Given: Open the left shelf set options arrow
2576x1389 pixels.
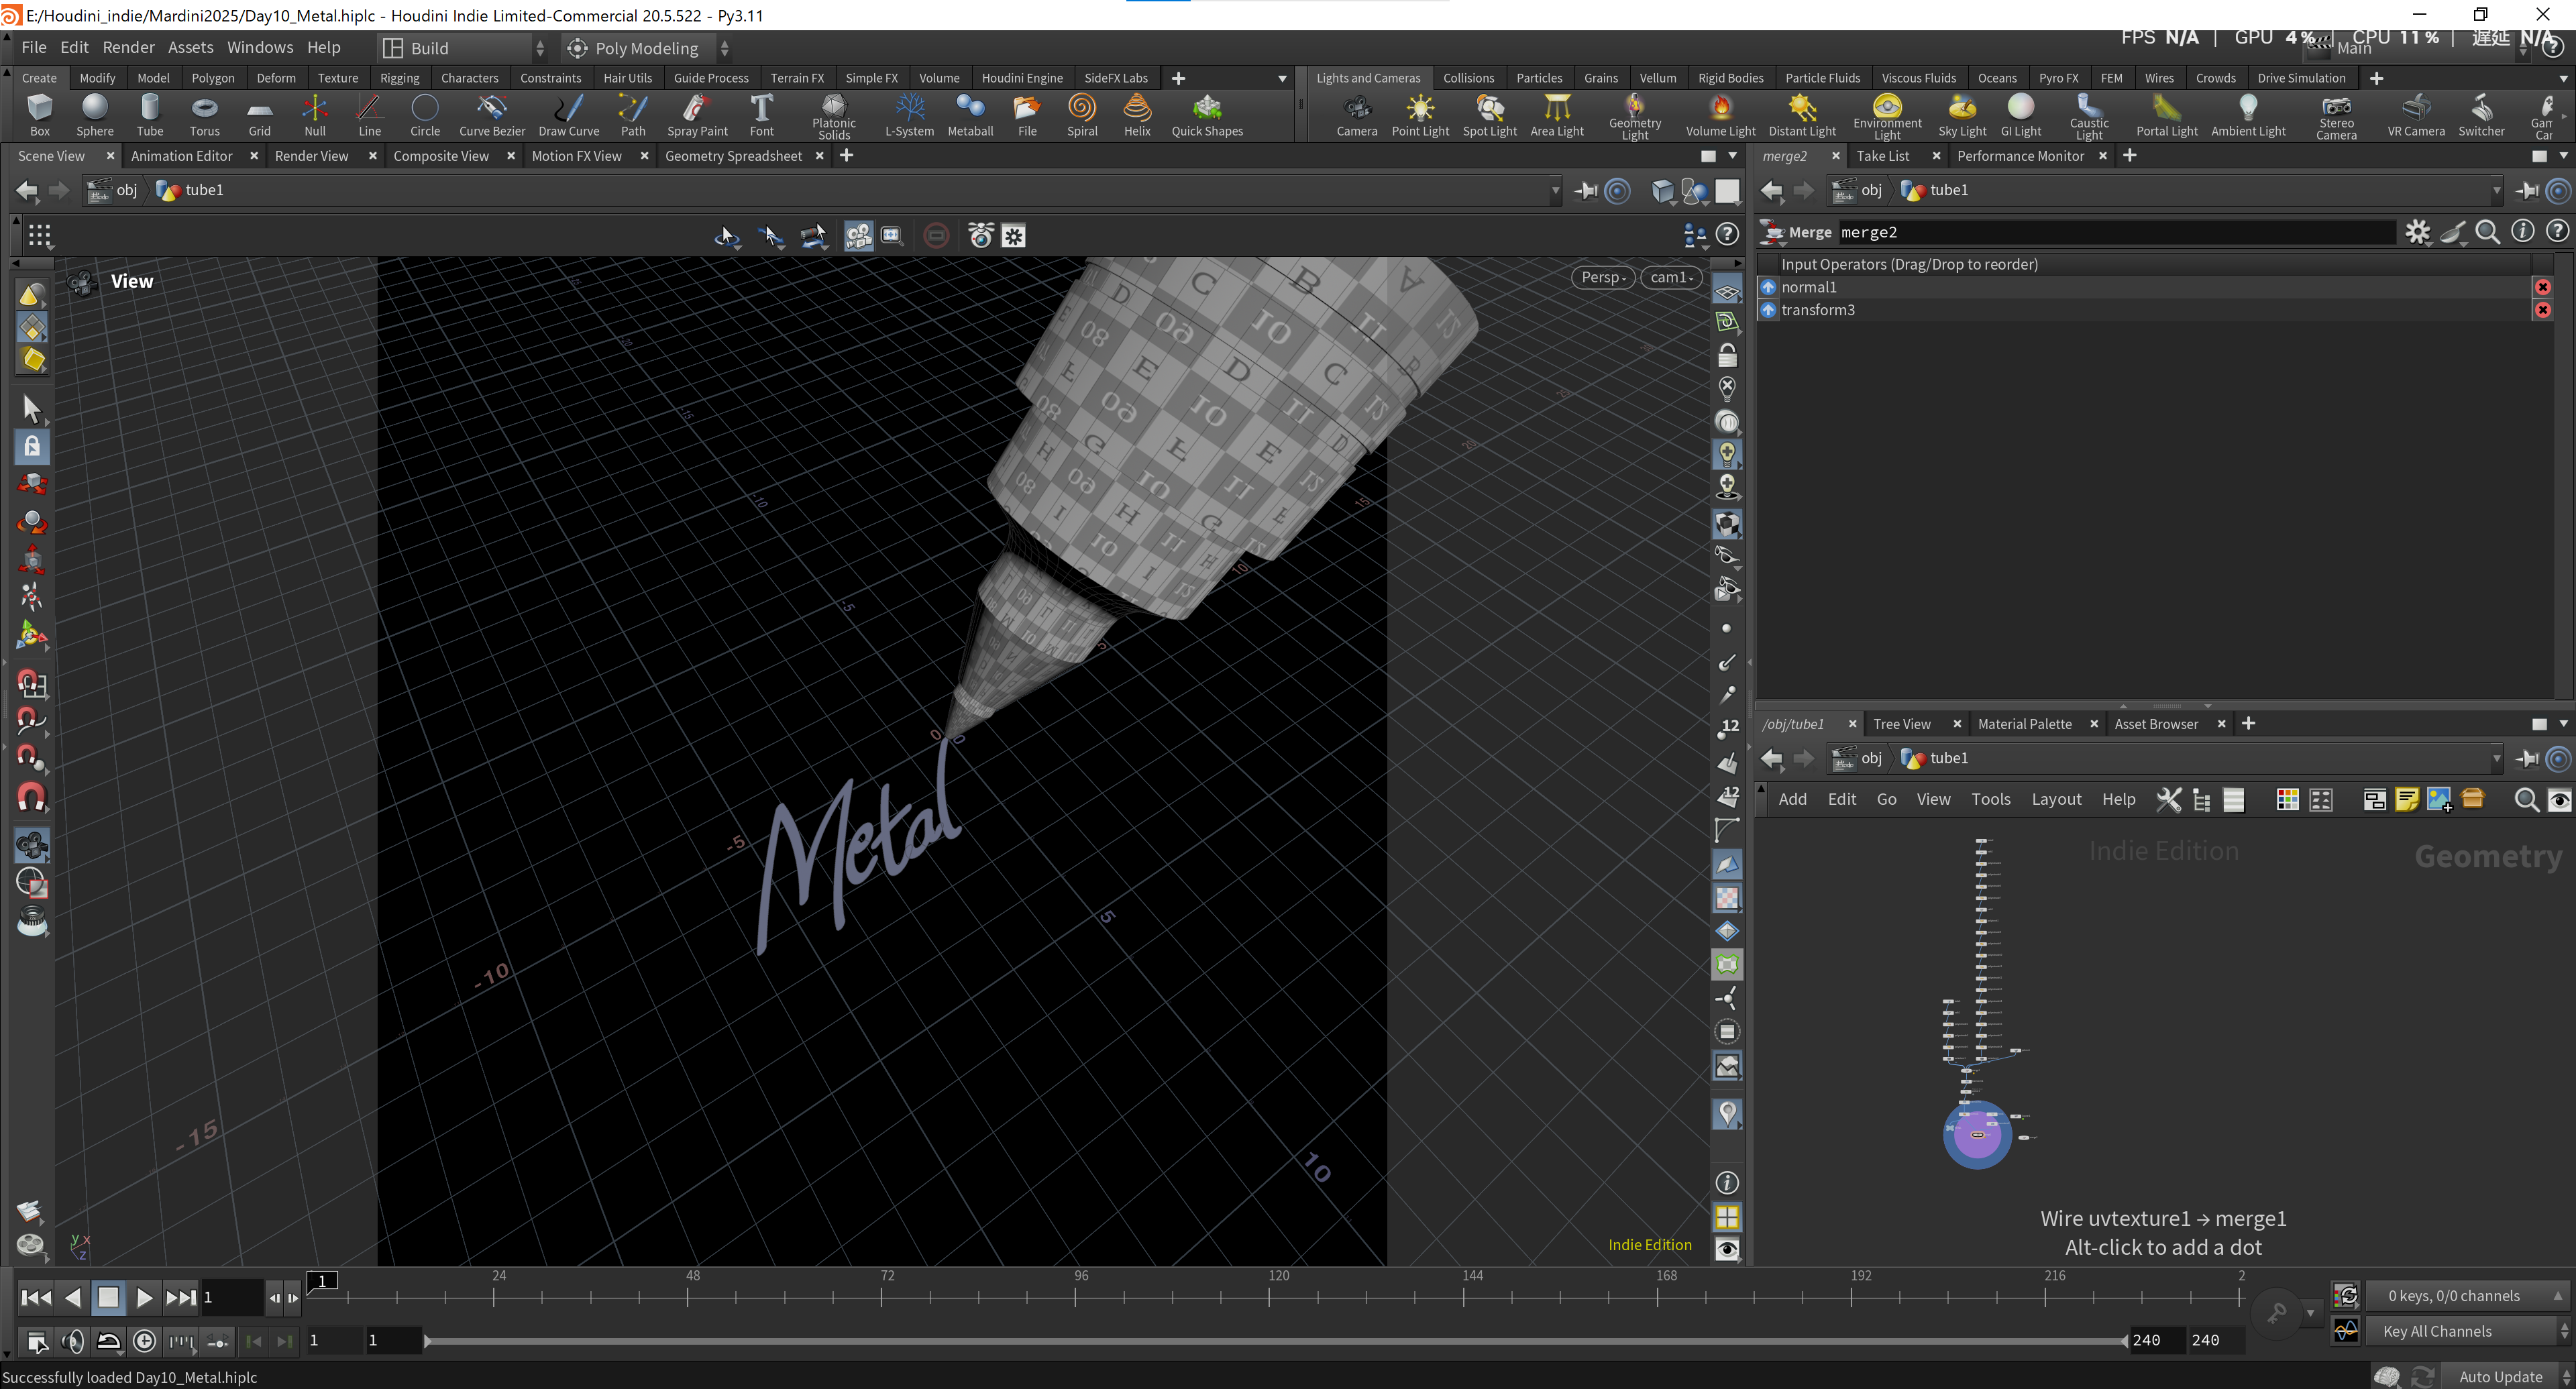Looking at the screenshot, I should point(1283,78).
